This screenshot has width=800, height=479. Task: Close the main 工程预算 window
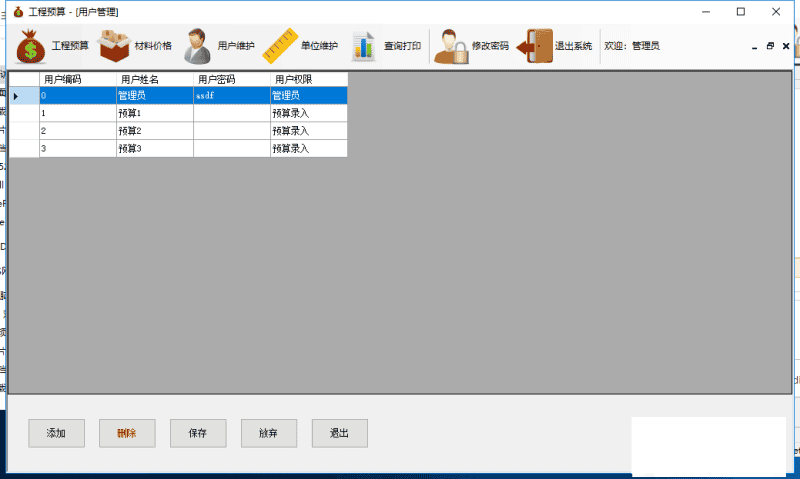click(x=776, y=12)
